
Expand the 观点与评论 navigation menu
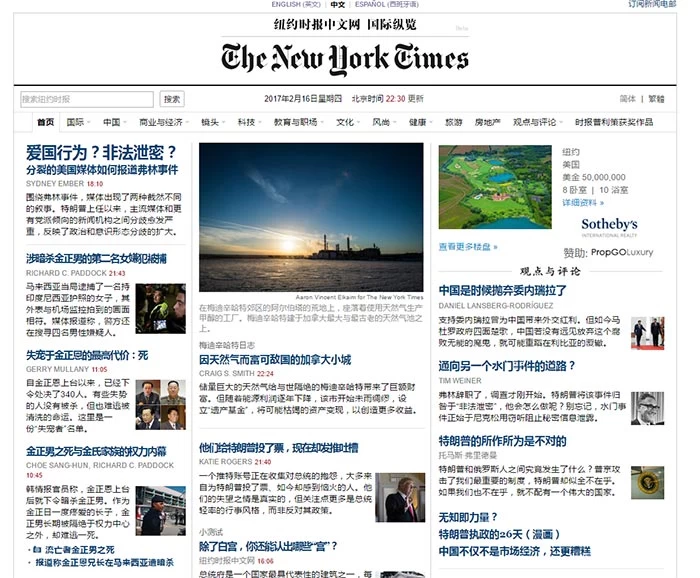point(538,122)
